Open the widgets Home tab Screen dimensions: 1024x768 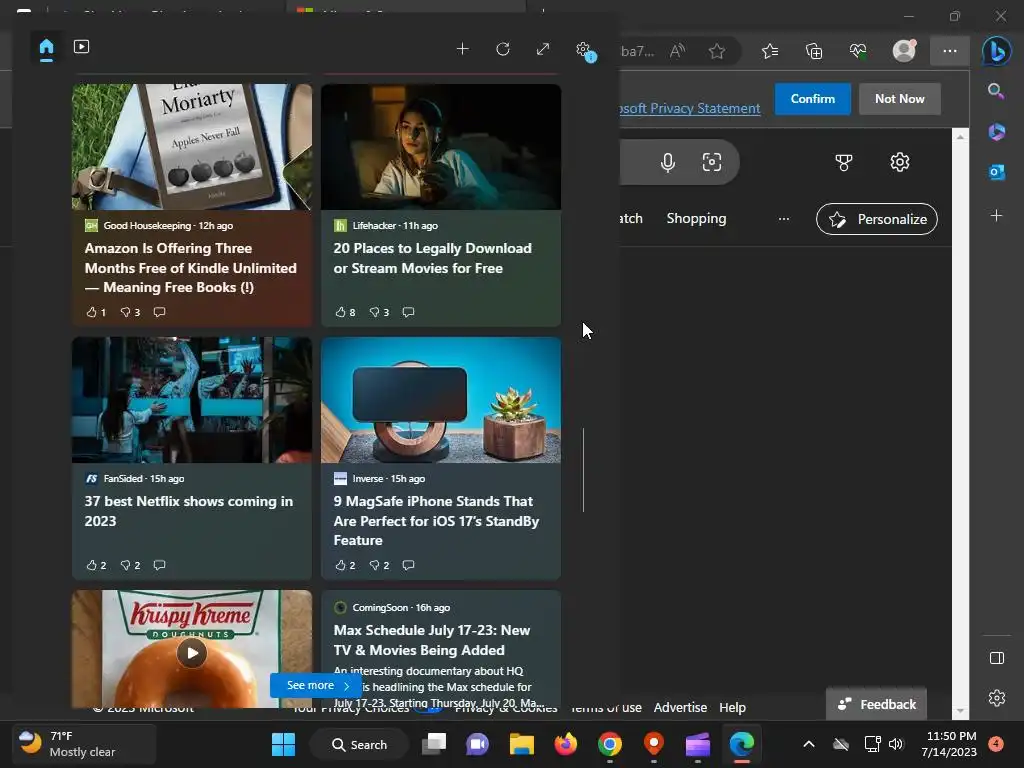coord(46,49)
